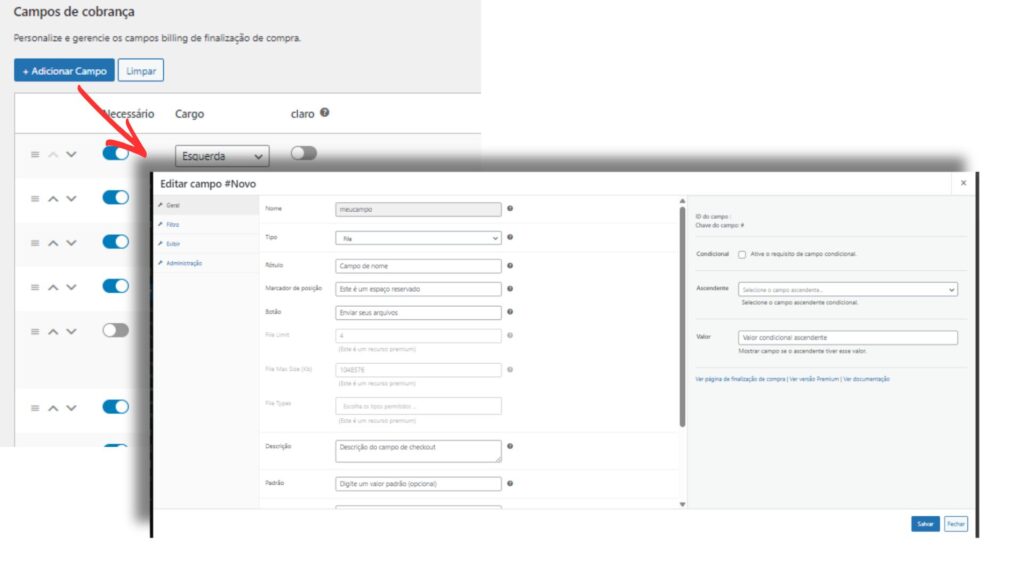Switch to the Filtro tab

[x=172, y=224]
